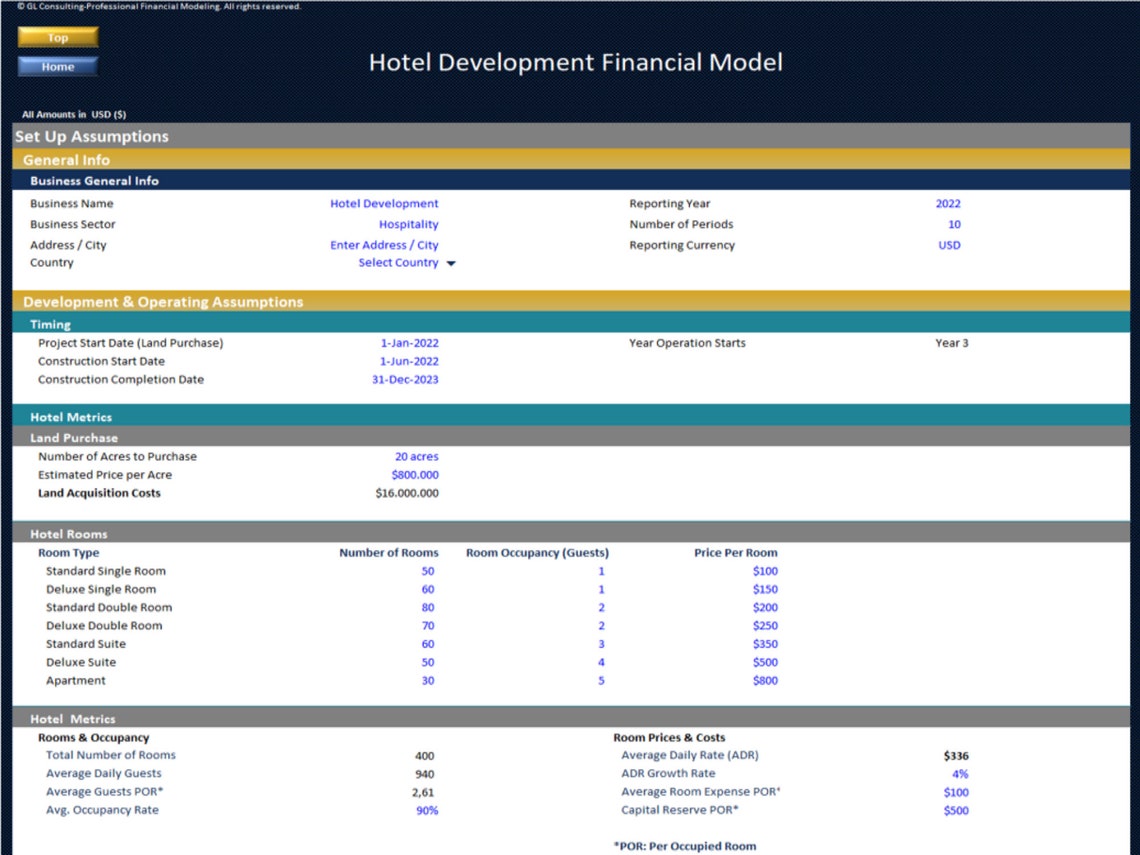The image size is (1140, 855).
Task: Edit the ADR Growth Rate percentage
Action: click(x=958, y=773)
